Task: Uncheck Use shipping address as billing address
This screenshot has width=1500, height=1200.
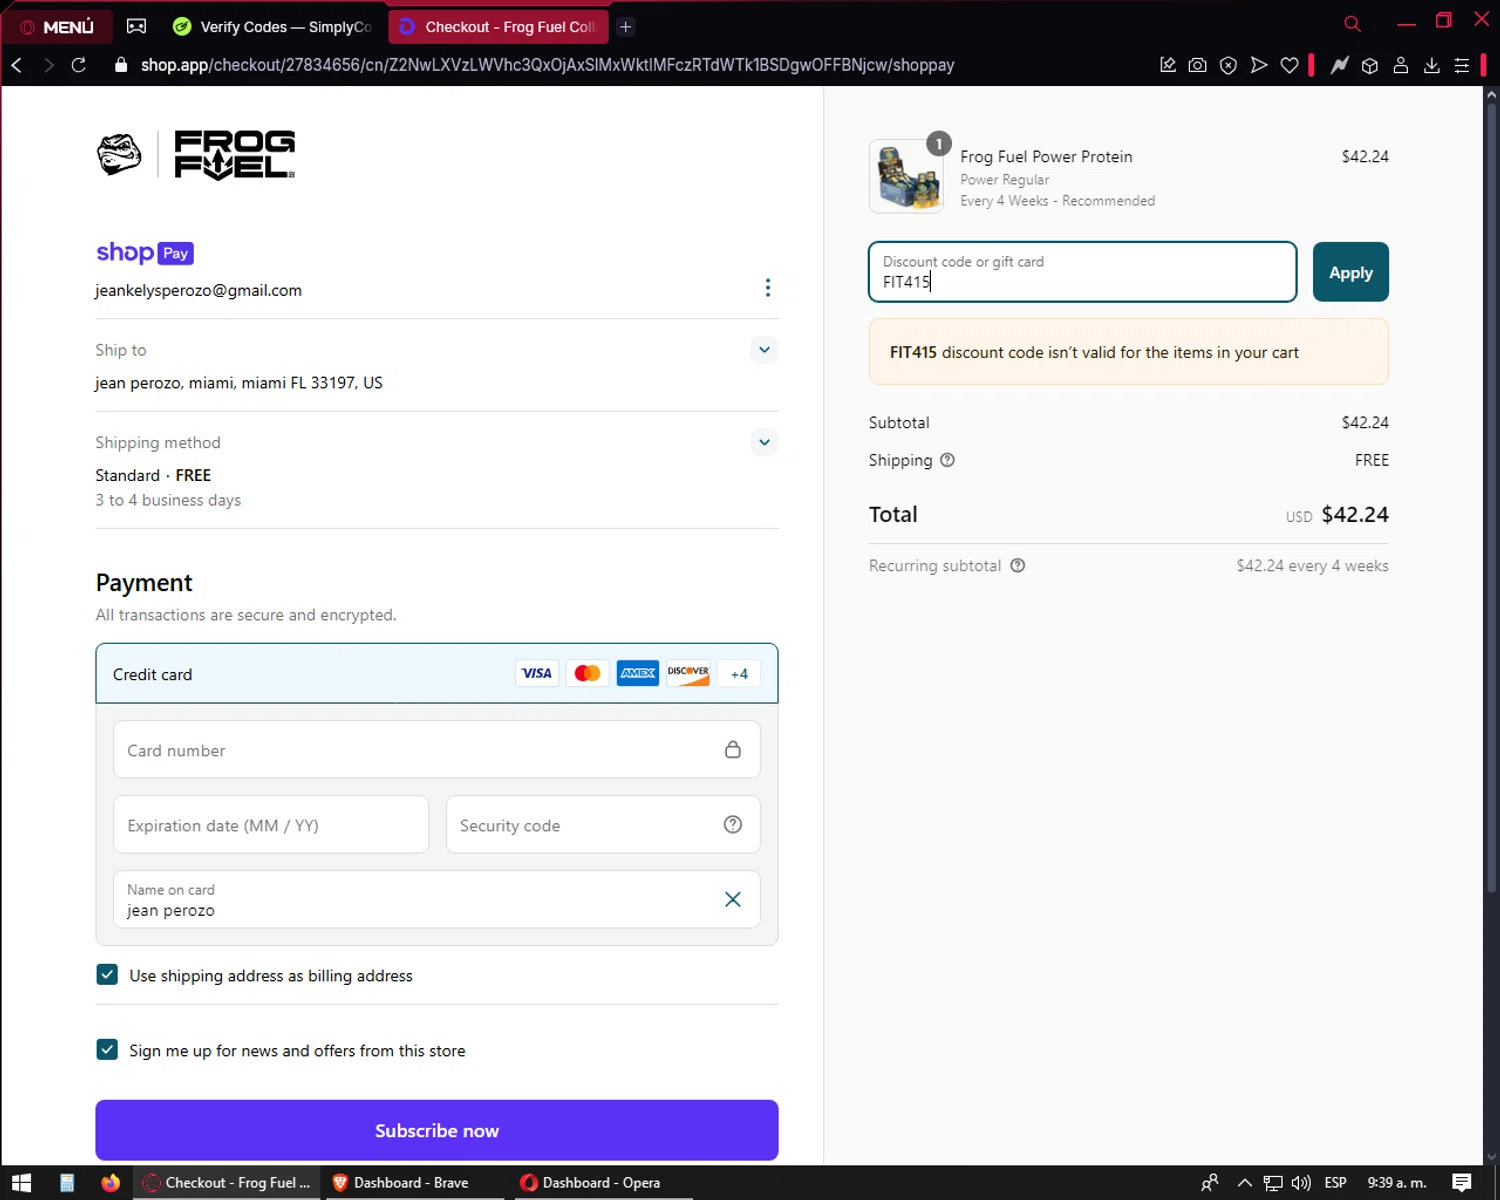Action: (107, 975)
